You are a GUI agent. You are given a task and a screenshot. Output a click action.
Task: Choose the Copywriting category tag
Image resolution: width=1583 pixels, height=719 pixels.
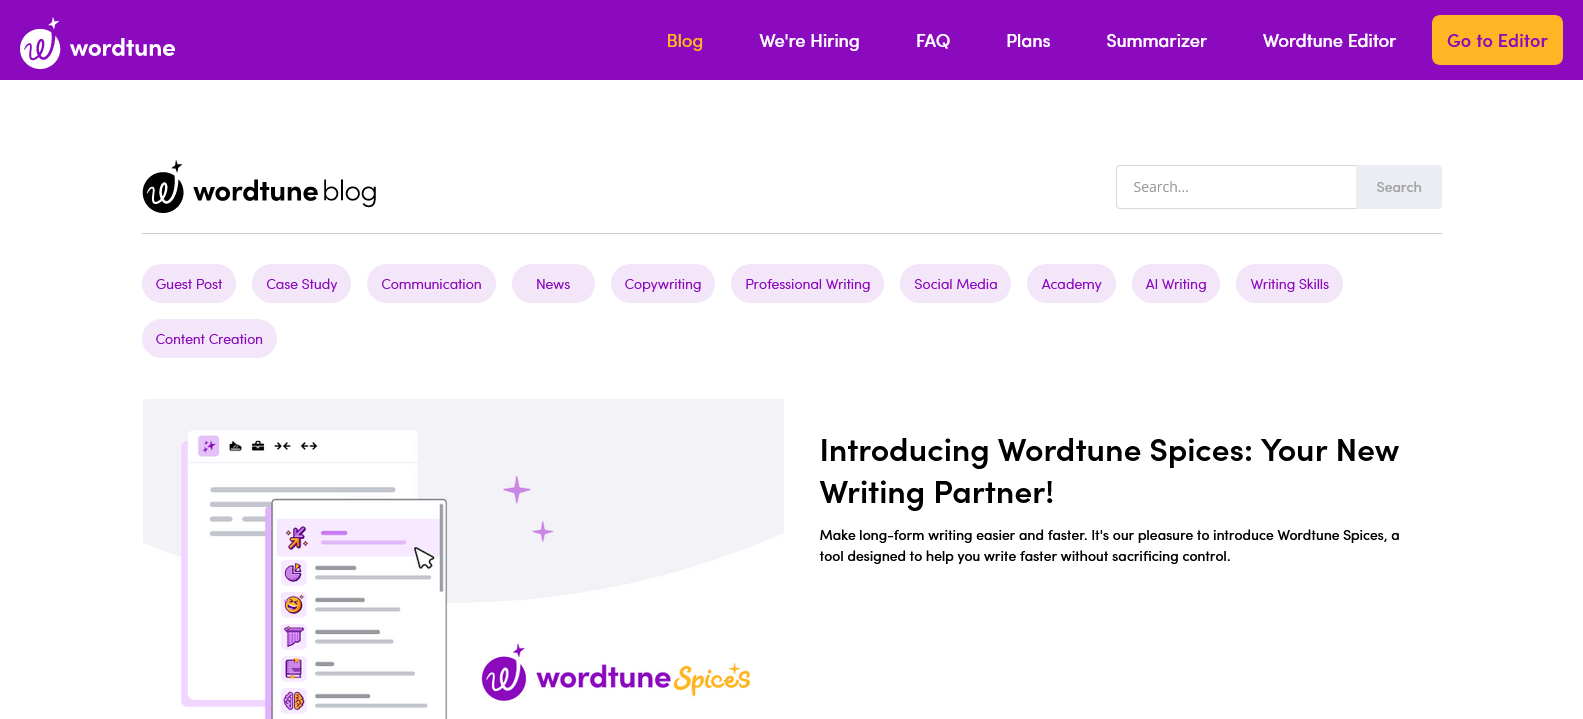[663, 284]
